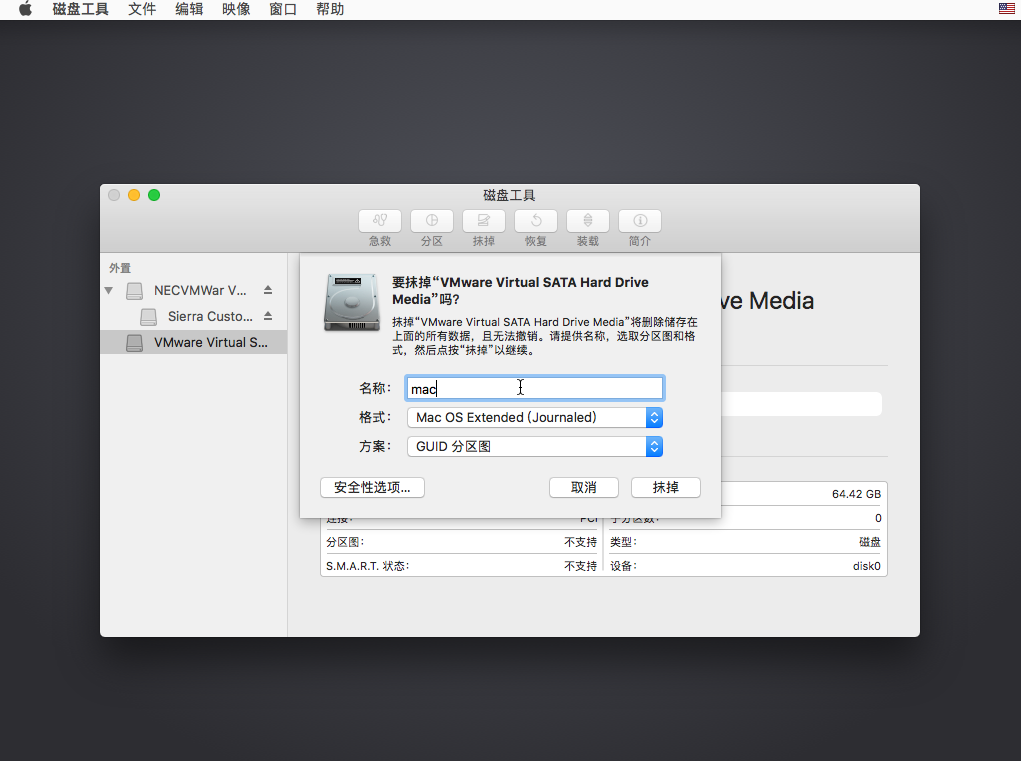Image resolution: width=1021 pixels, height=761 pixels.
Task: Click the 取消 cancel button
Action: [583, 488]
